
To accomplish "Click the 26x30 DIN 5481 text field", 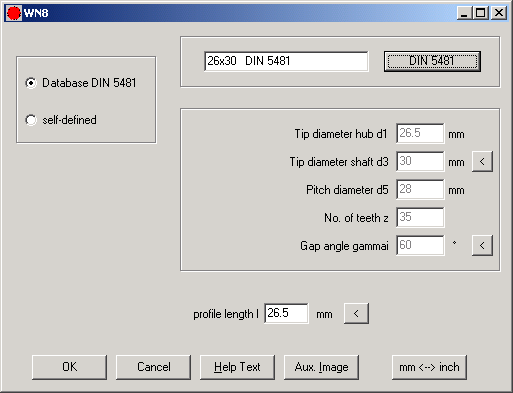I will click(x=286, y=61).
